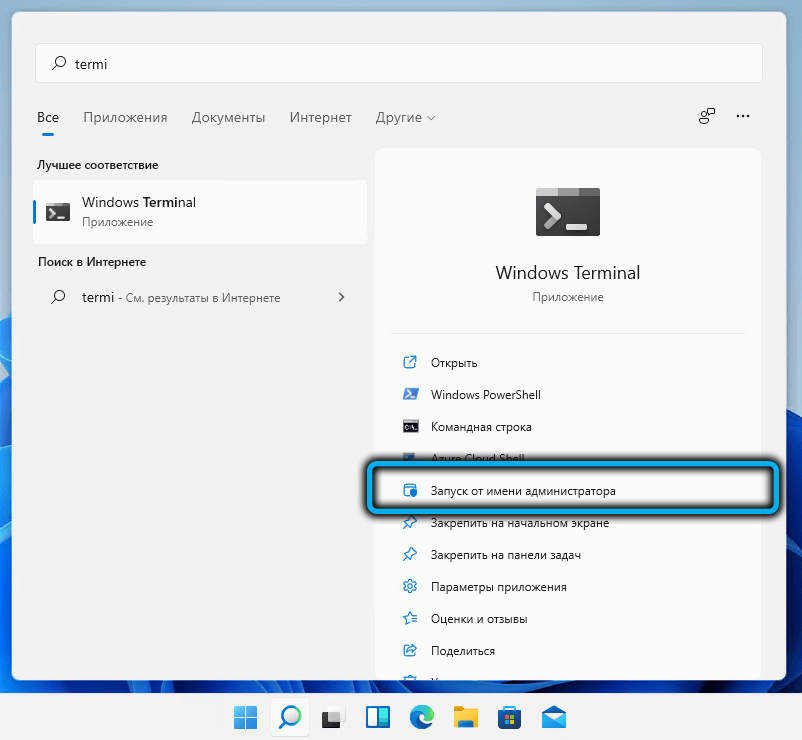
Task: Select the Интернет filter tab
Action: click(x=320, y=118)
